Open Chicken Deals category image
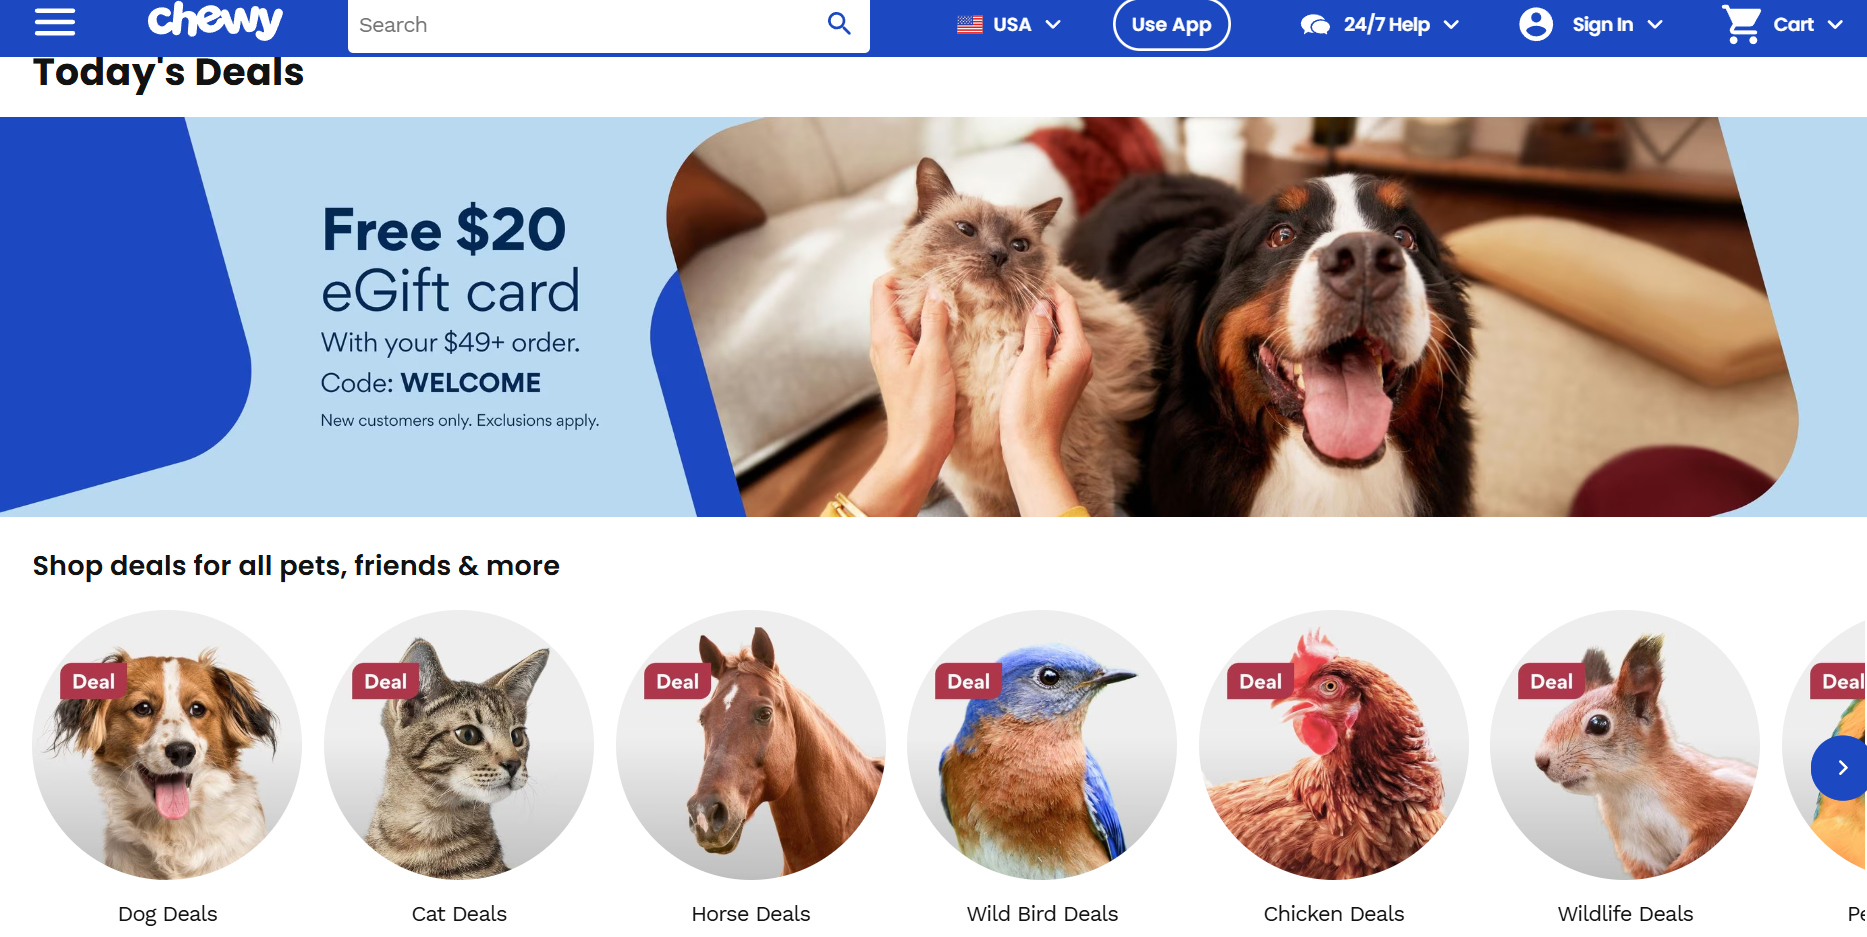Image resolution: width=1867 pixels, height=937 pixels. (1334, 745)
